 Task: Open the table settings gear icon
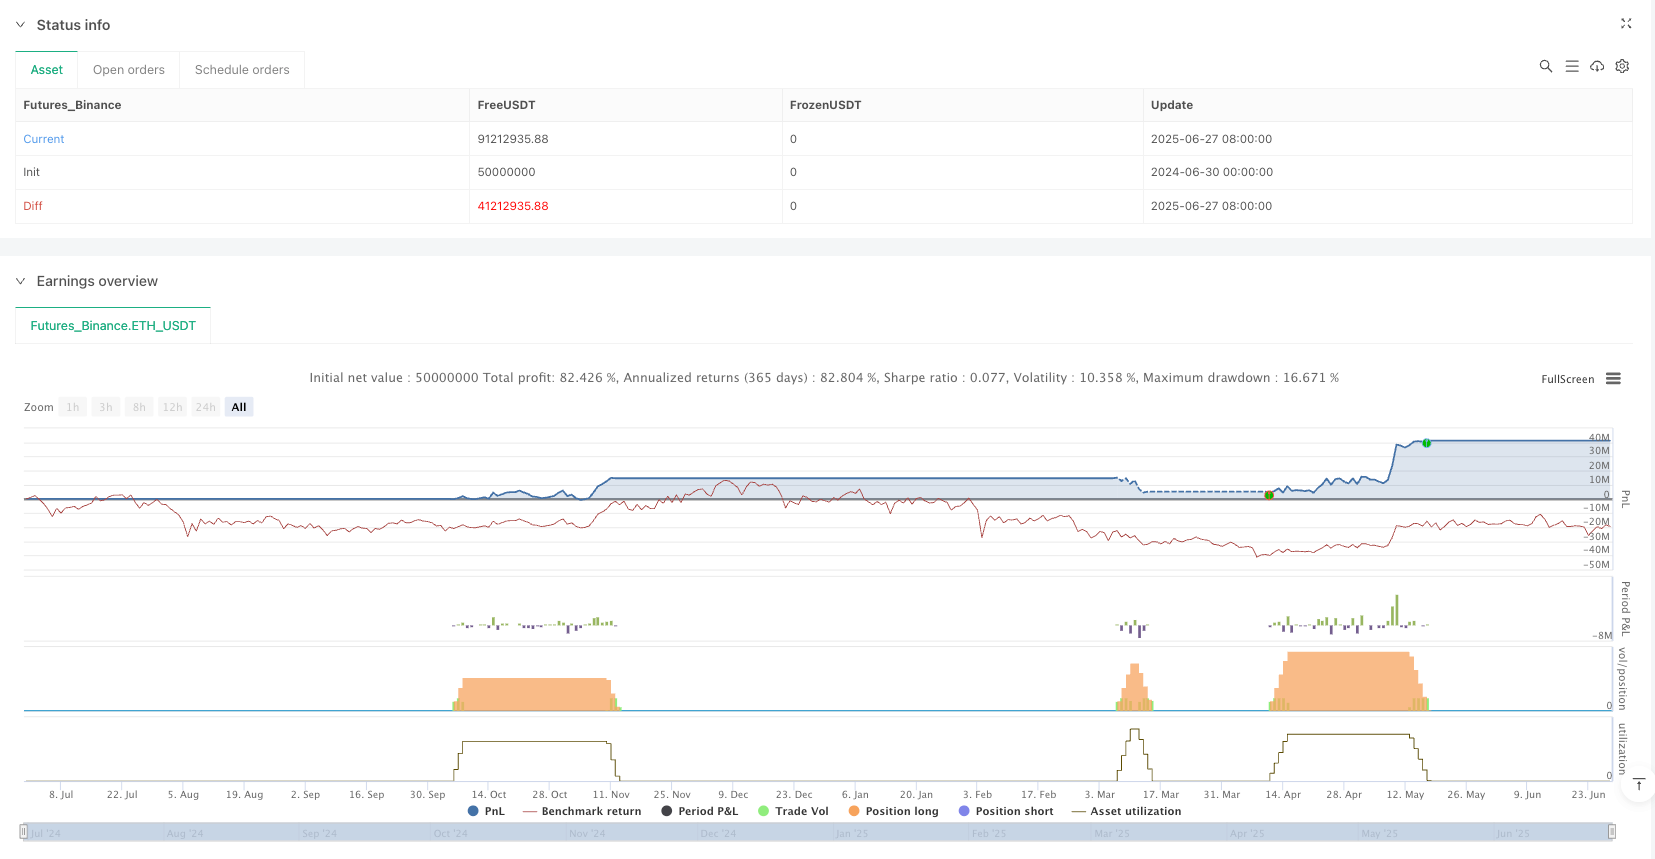tap(1622, 66)
